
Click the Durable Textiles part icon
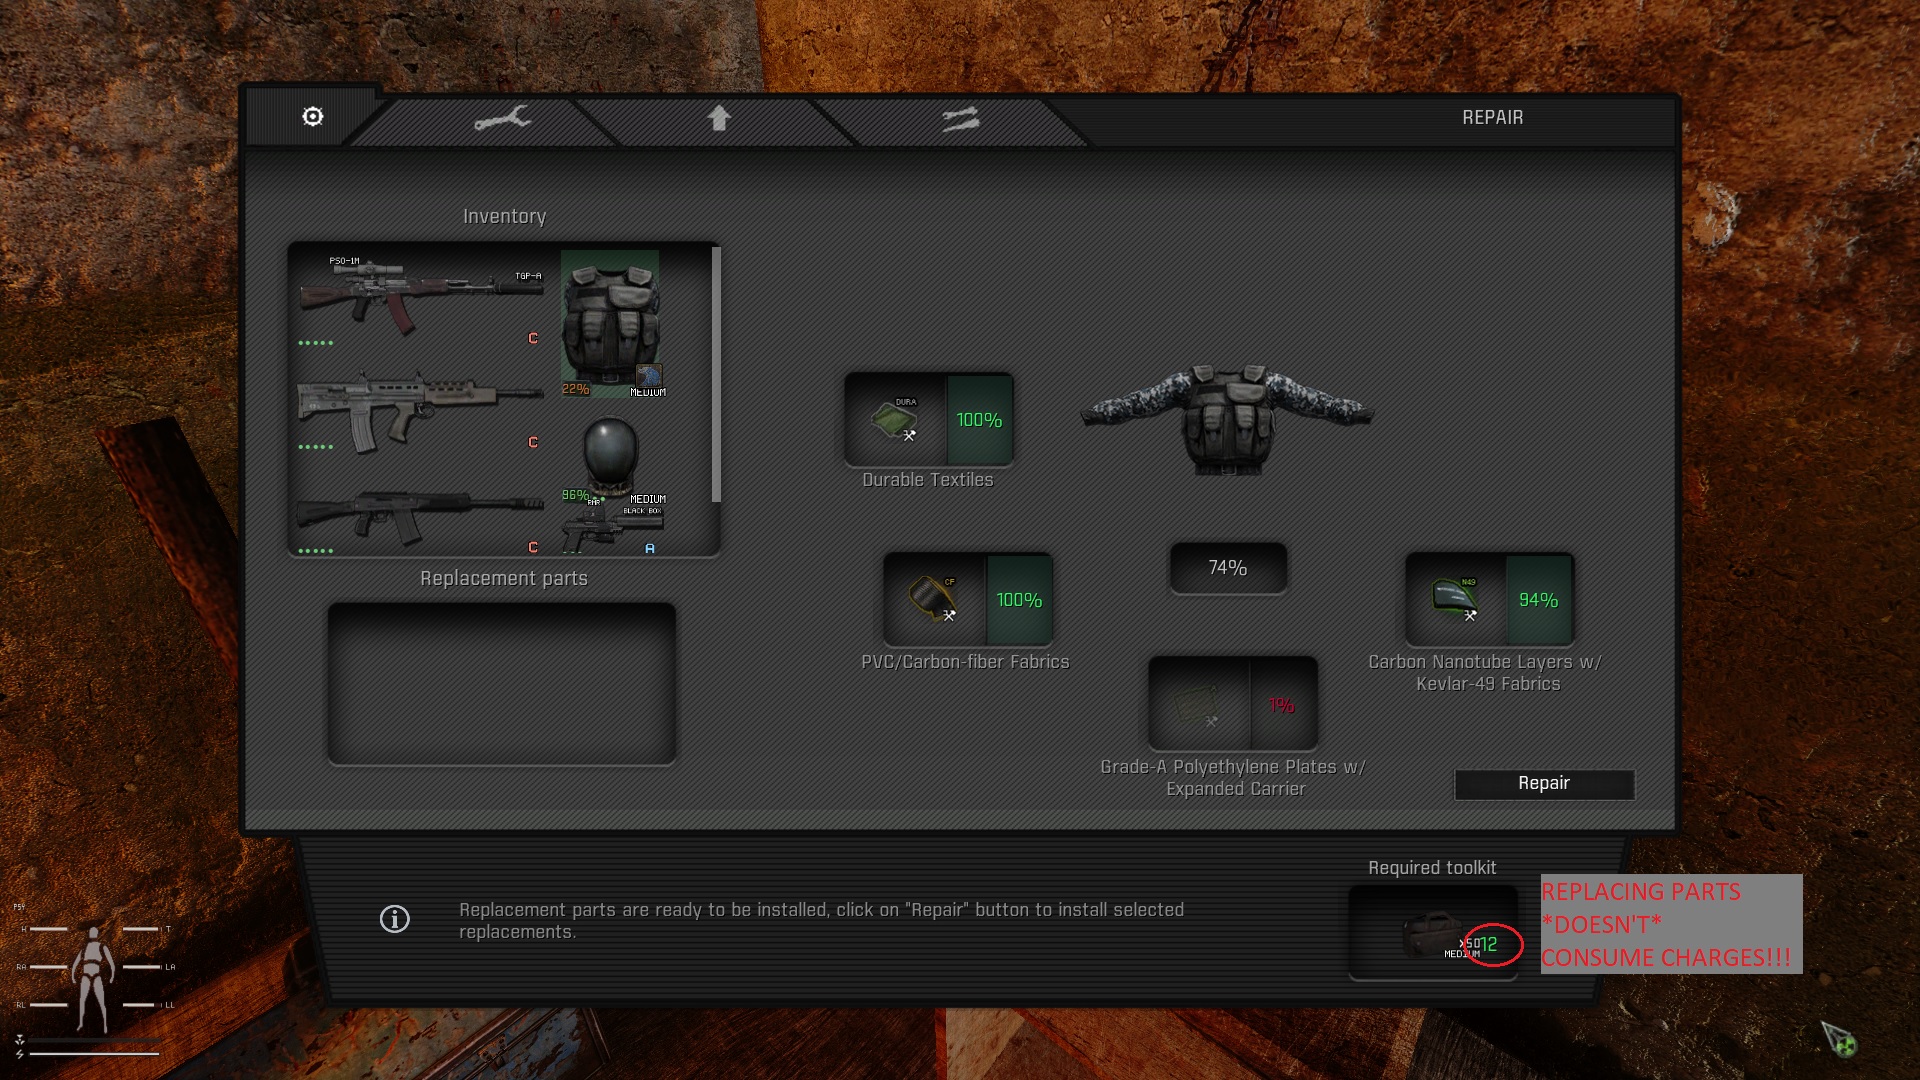click(x=896, y=420)
